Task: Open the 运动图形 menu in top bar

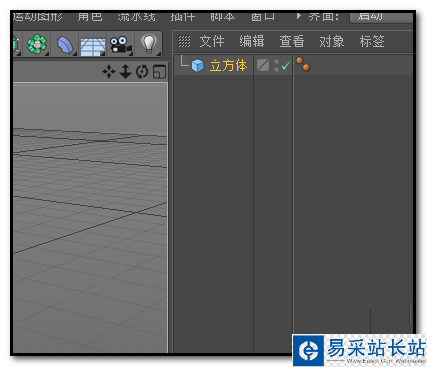Action: pos(38,16)
